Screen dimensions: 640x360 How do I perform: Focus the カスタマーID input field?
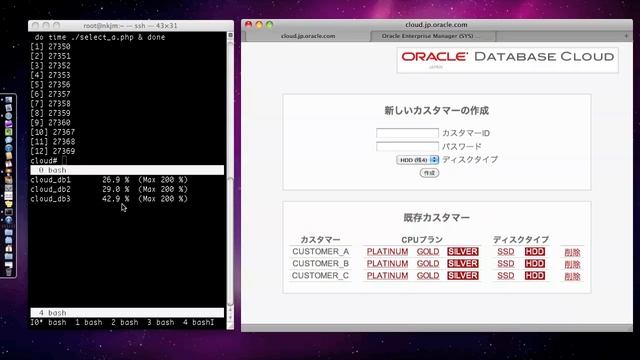tap(407, 133)
